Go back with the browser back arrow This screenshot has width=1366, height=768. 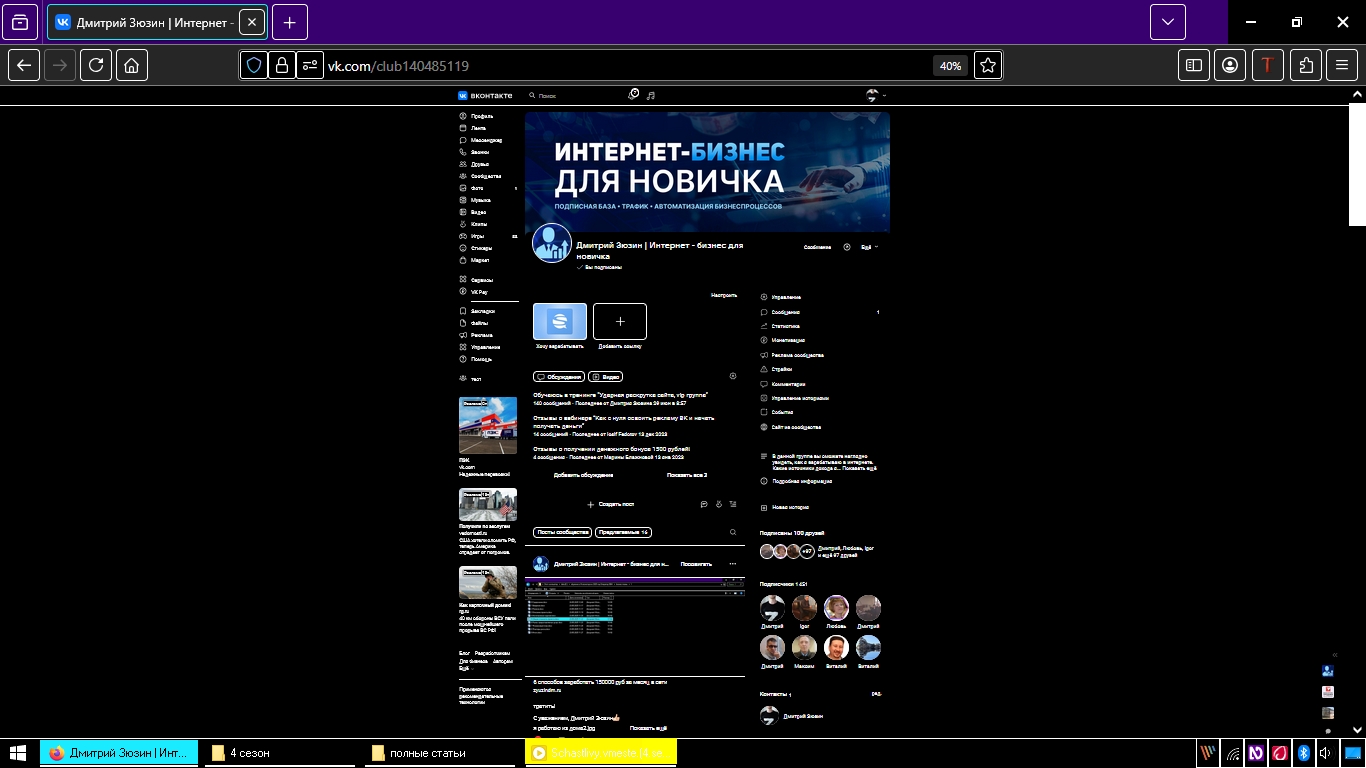coord(25,65)
